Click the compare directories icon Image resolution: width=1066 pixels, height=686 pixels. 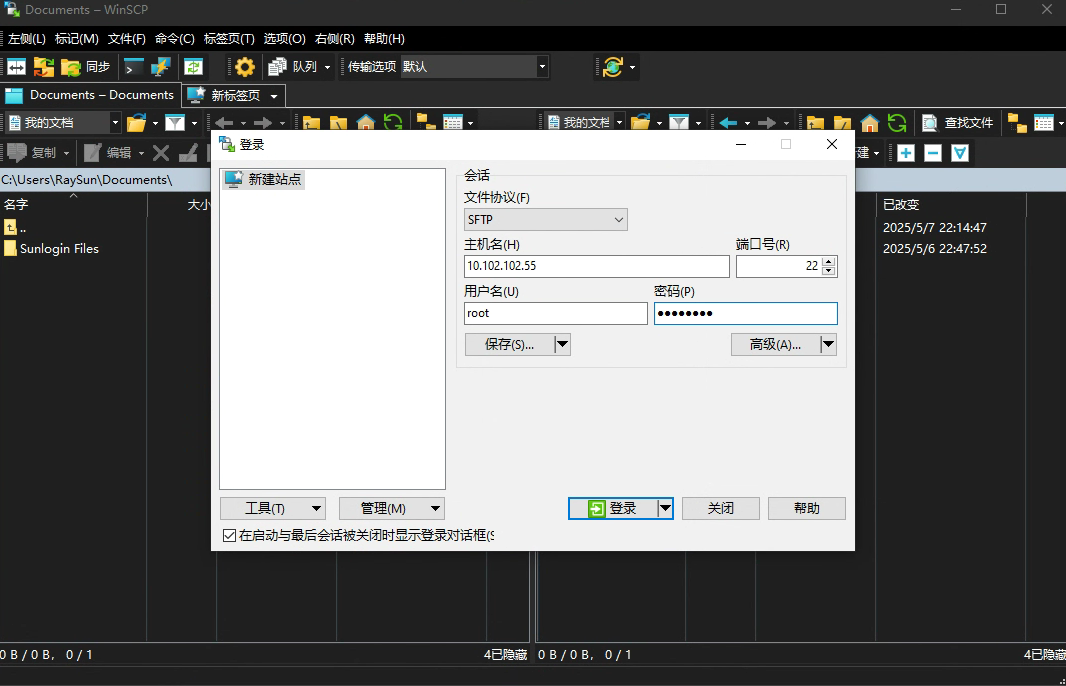tap(44, 67)
